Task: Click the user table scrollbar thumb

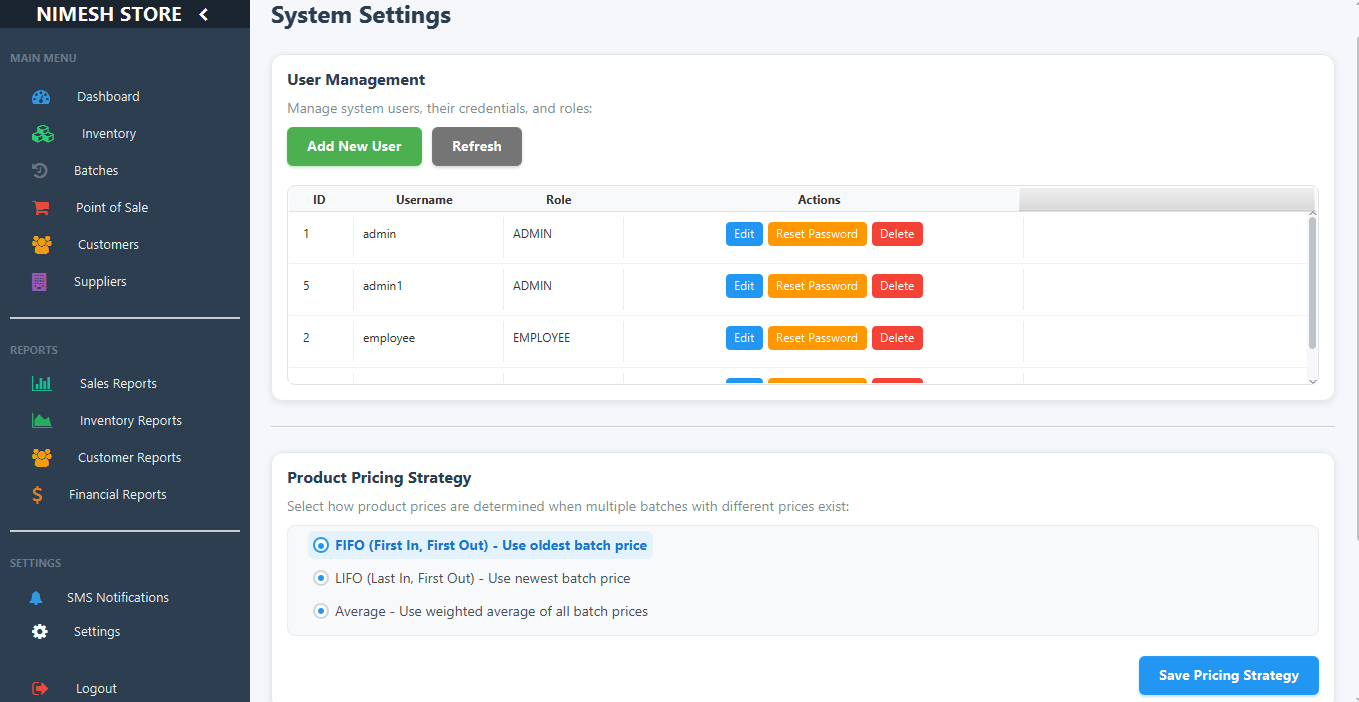Action: [1312, 283]
